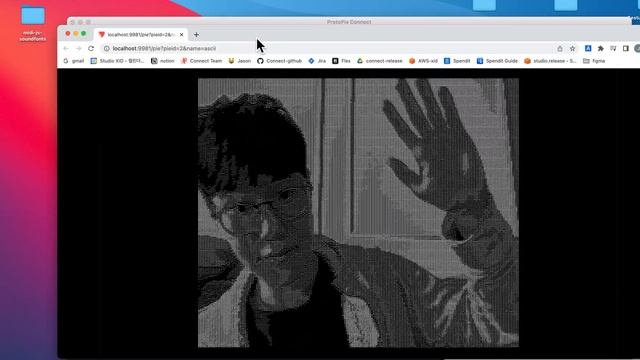Click the ASCII webcam image
Image resolution: width=640 pixels, height=360 pixels.
click(358, 213)
